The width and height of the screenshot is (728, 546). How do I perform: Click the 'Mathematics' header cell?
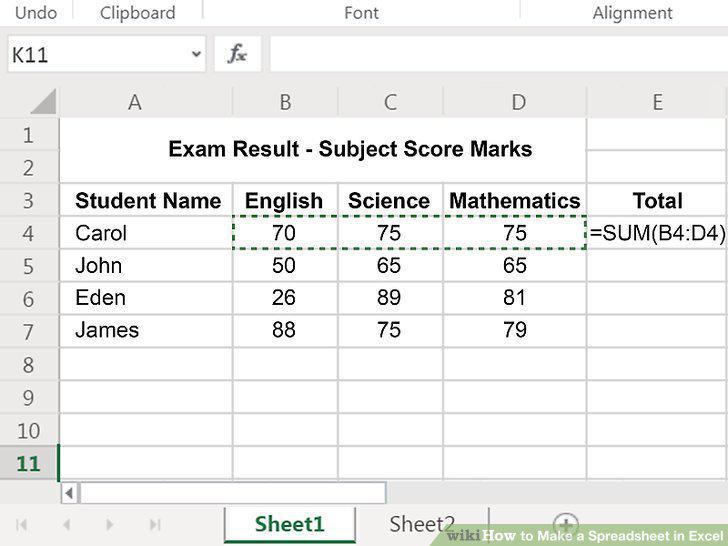tap(515, 200)
